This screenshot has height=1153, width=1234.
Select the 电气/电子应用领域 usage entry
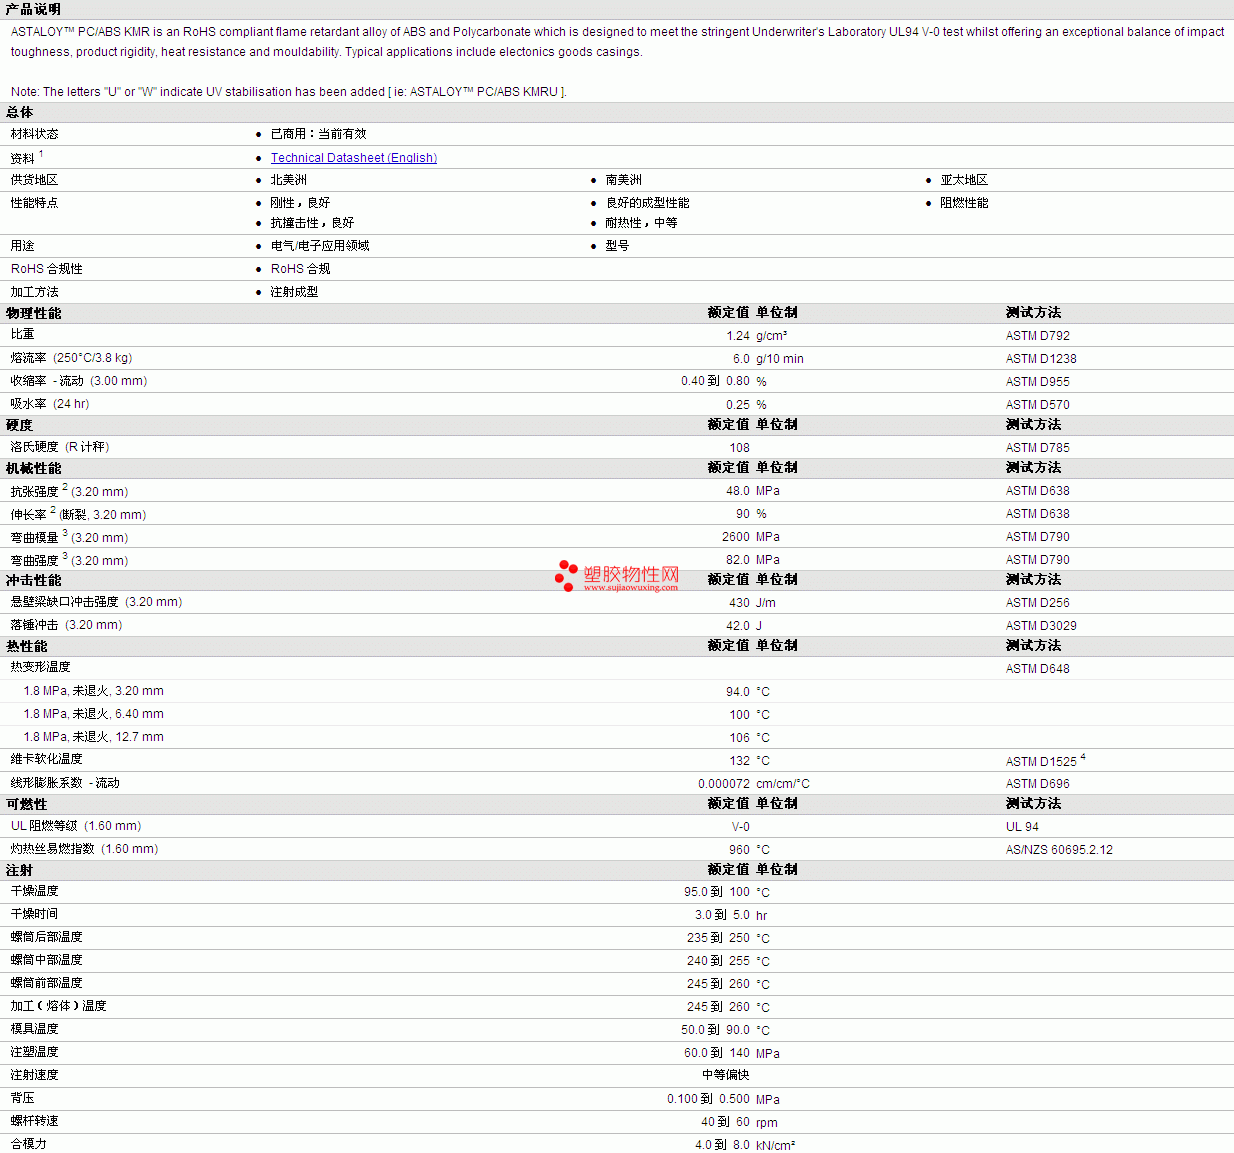(320, 246)
